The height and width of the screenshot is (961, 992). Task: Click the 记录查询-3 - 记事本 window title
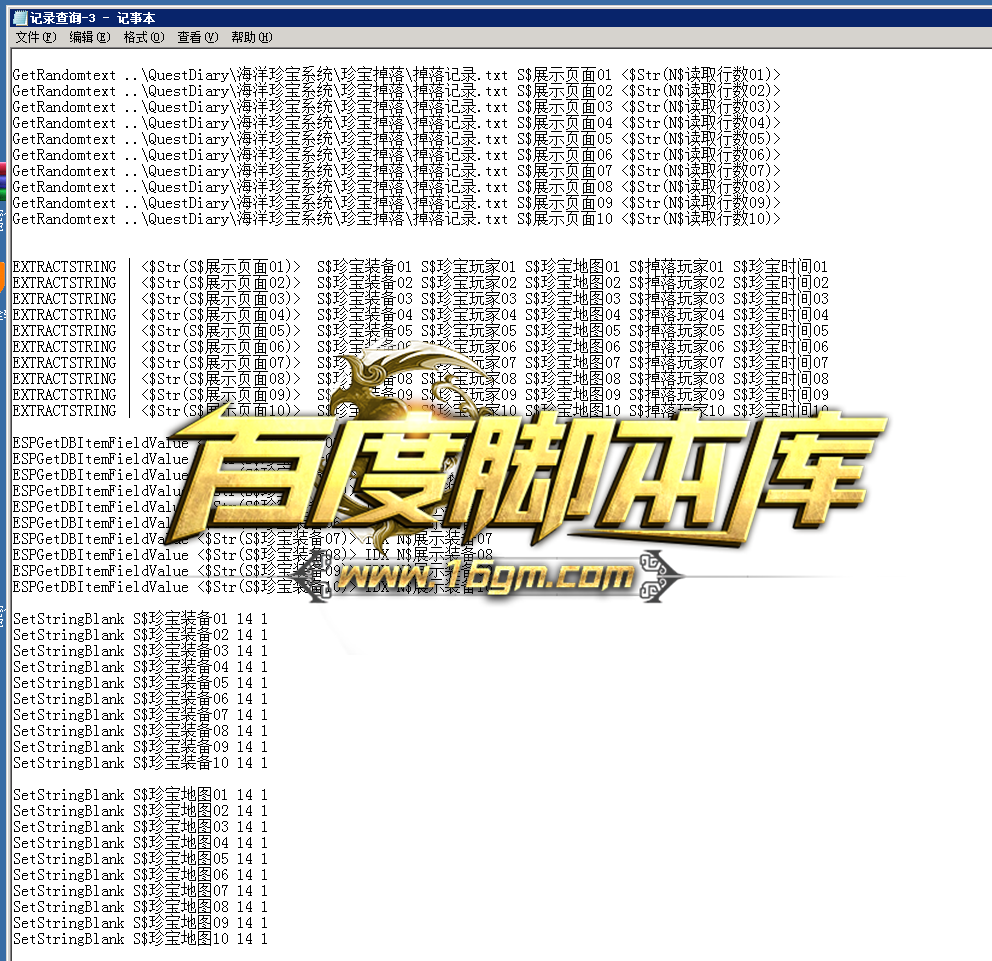92,18
